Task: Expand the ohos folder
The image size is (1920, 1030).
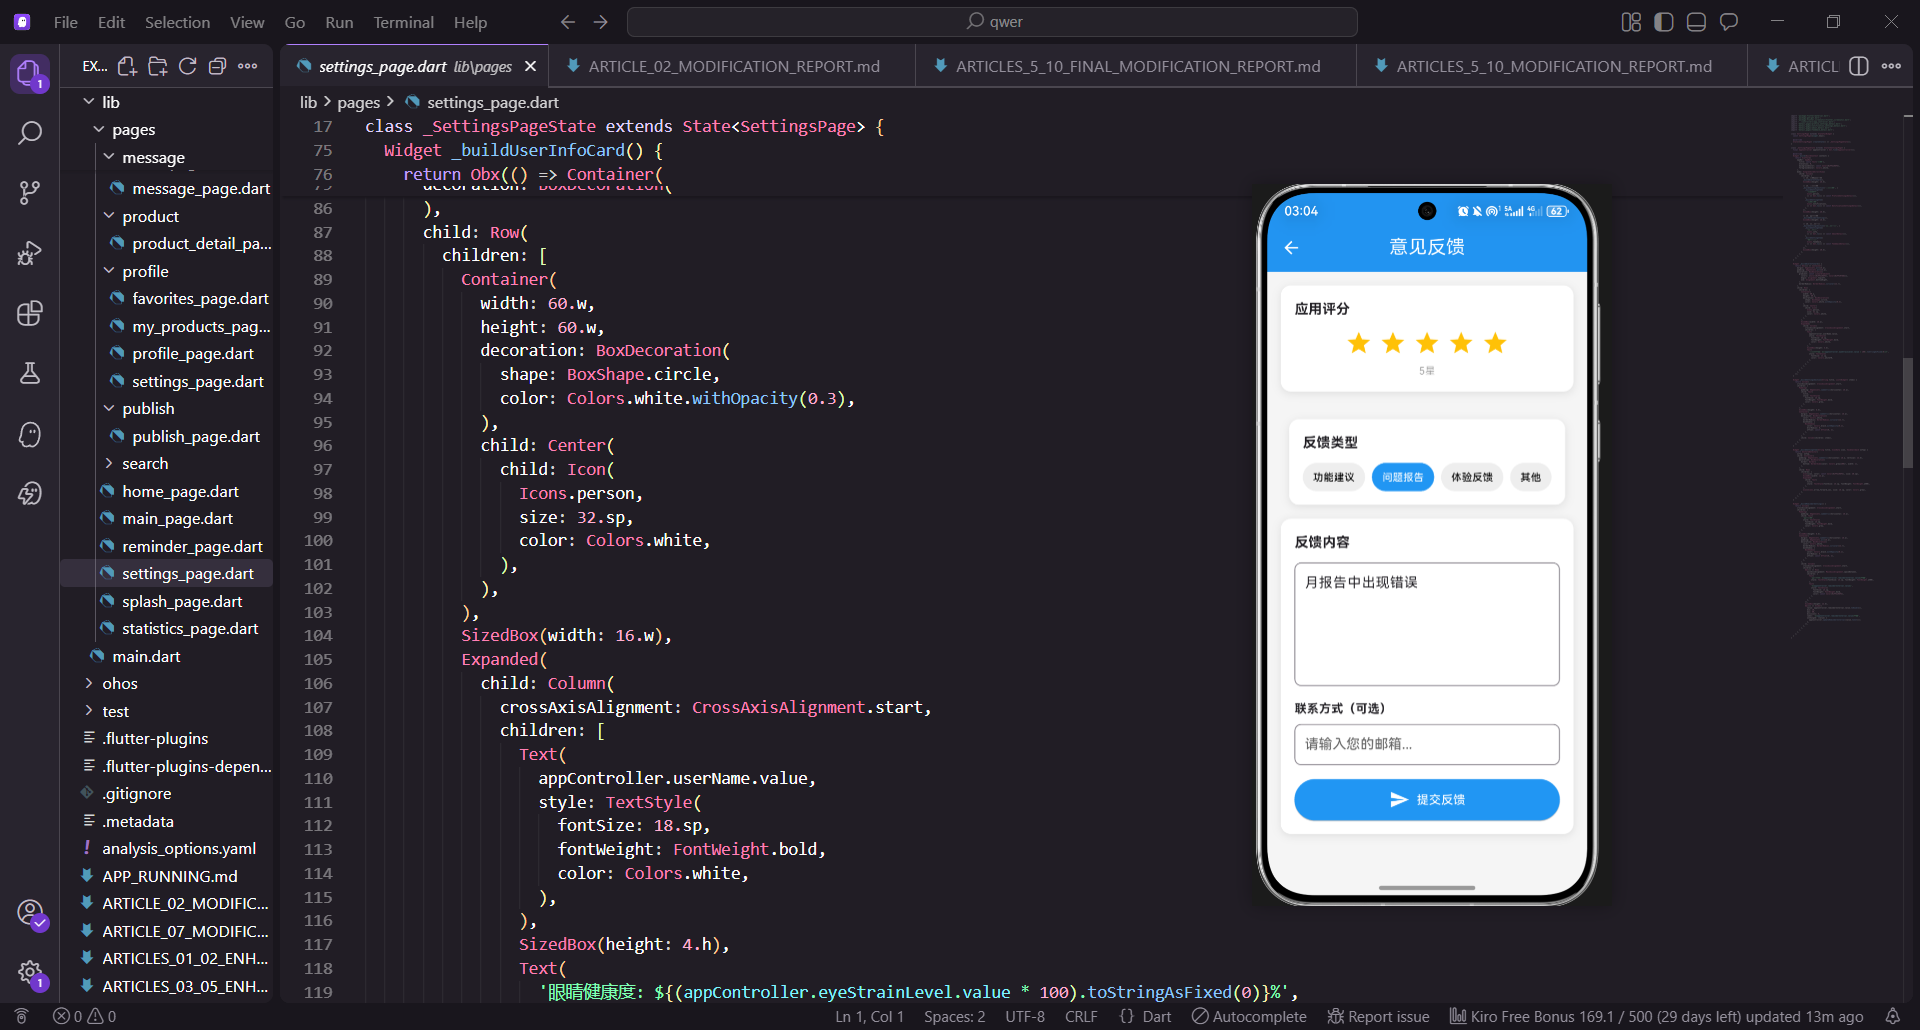Action: point(120,683)
